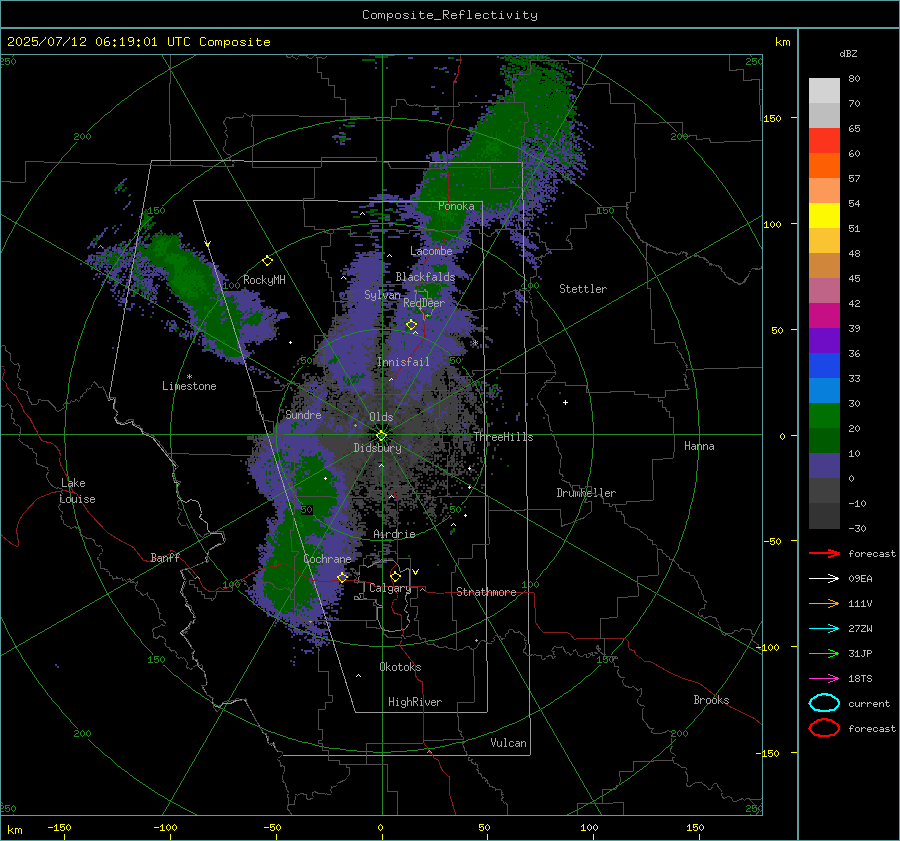This screenshot has width=900, height=841.
Task: Click the red forecast arrow in the legend
Action: pyautogui.click(x=824, y=553)
